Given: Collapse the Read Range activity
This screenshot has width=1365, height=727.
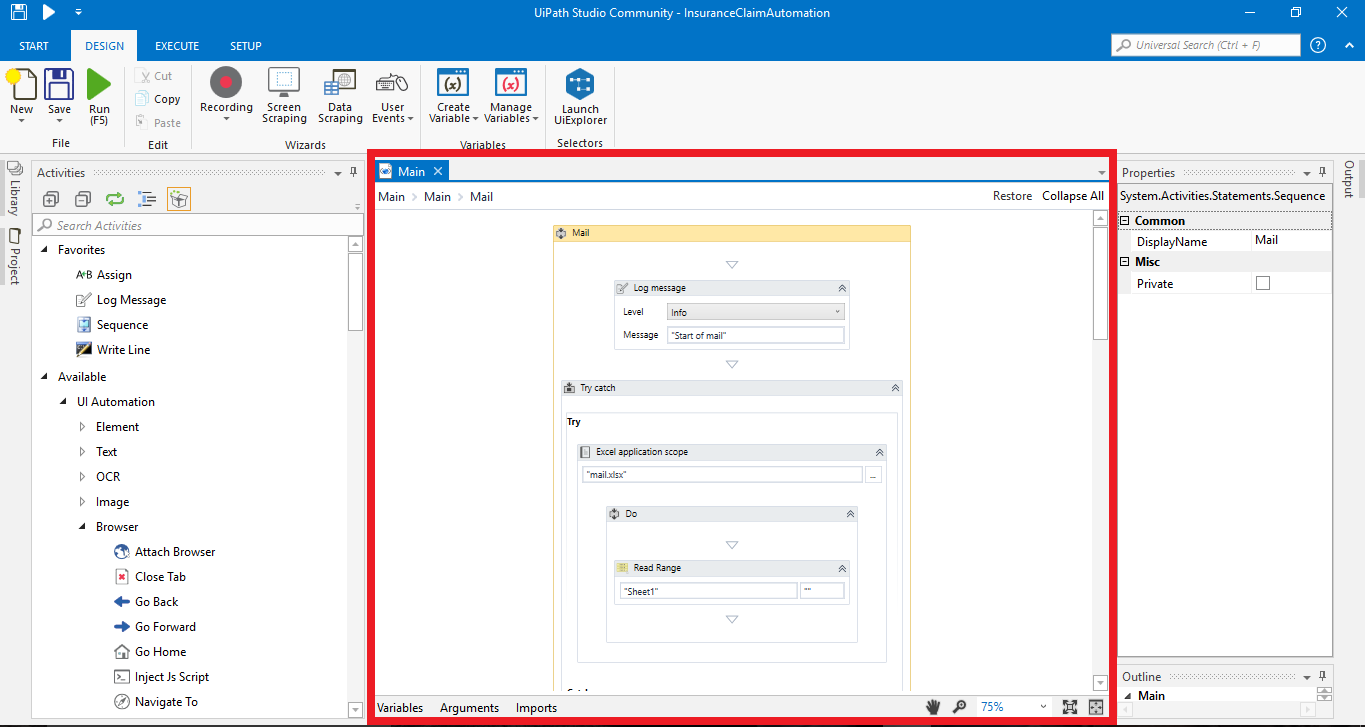Looking at the screenshot, I should click(x=842, y=568).
